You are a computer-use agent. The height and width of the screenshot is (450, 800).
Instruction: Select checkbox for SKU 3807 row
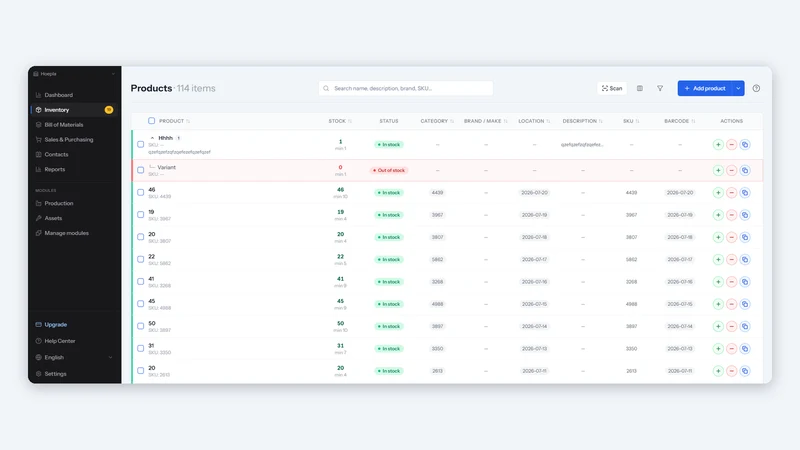pyautogui.click(x=140, y=237)
